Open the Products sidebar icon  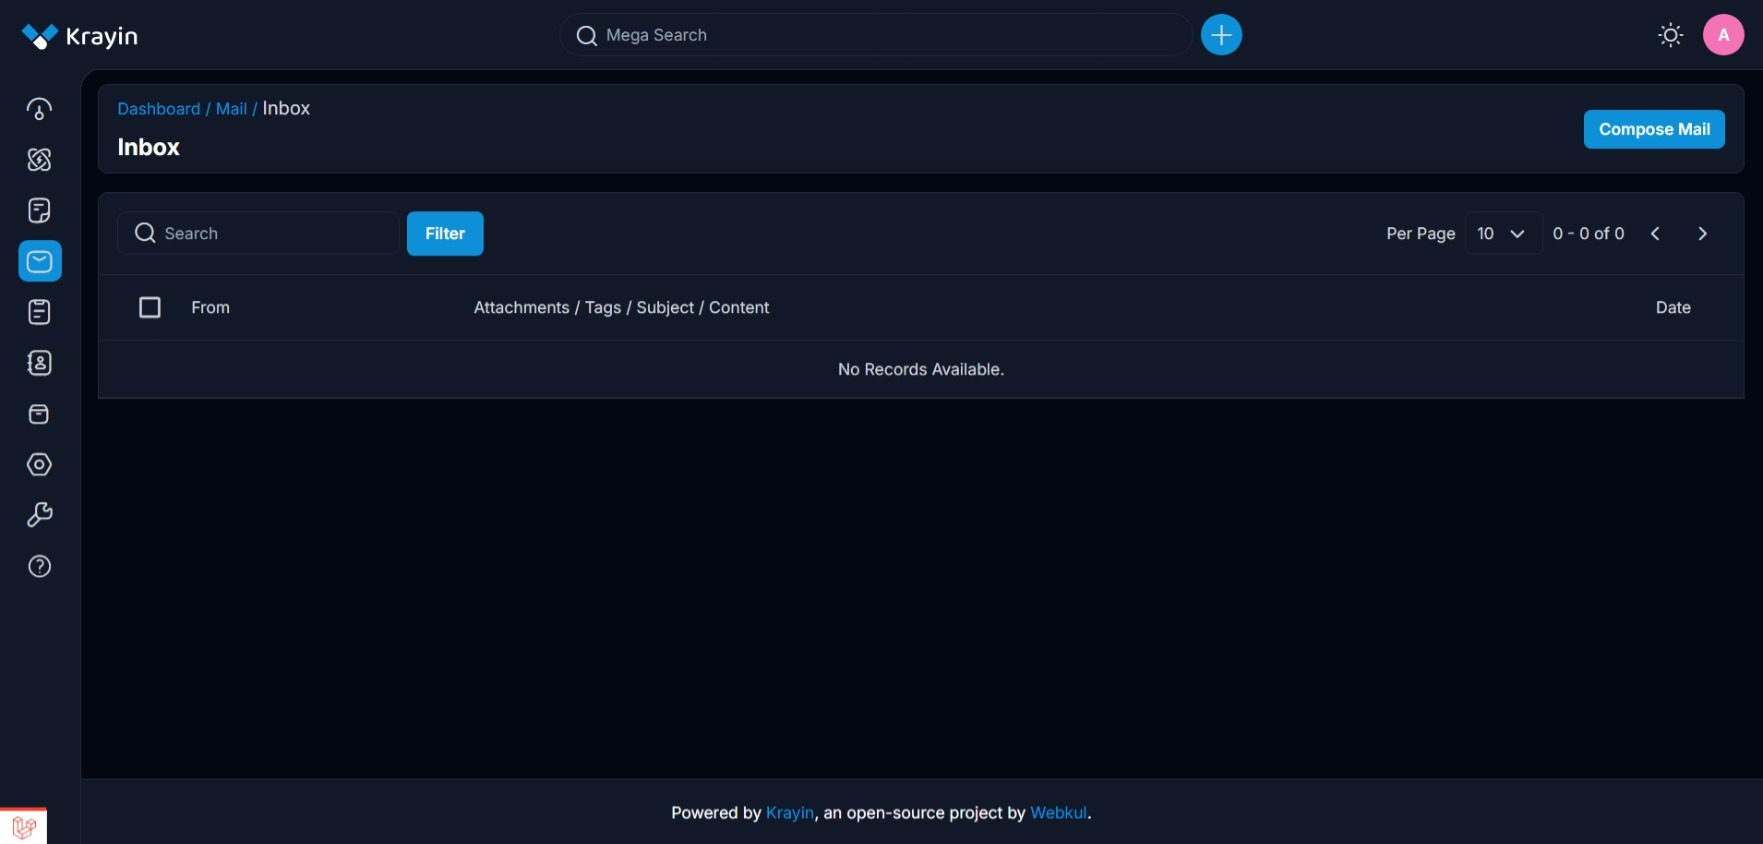(x=39, y=414)
